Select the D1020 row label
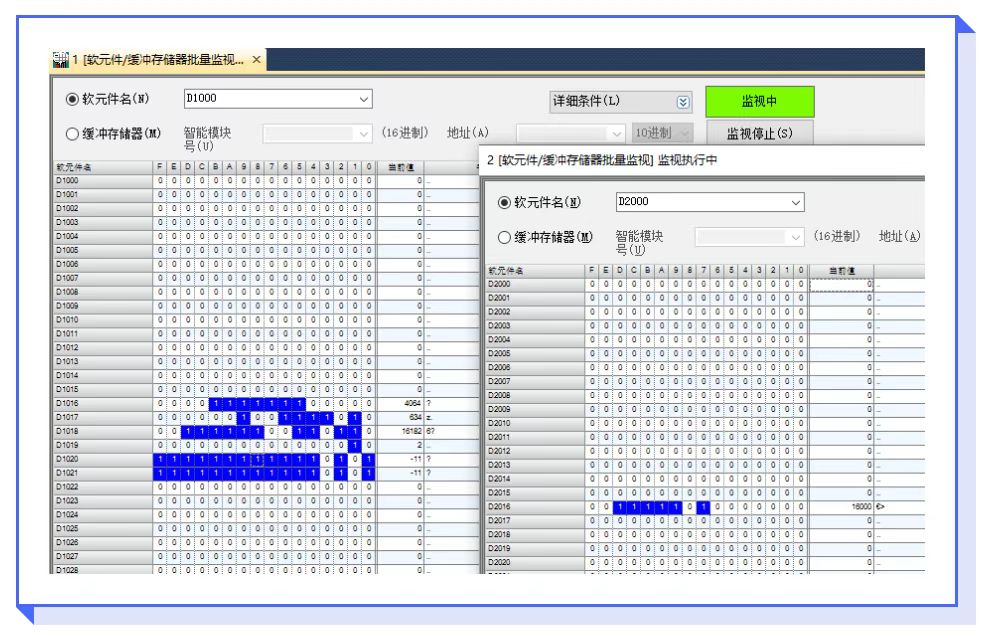This screenshot has height=634, width=989. pos(102,459)
